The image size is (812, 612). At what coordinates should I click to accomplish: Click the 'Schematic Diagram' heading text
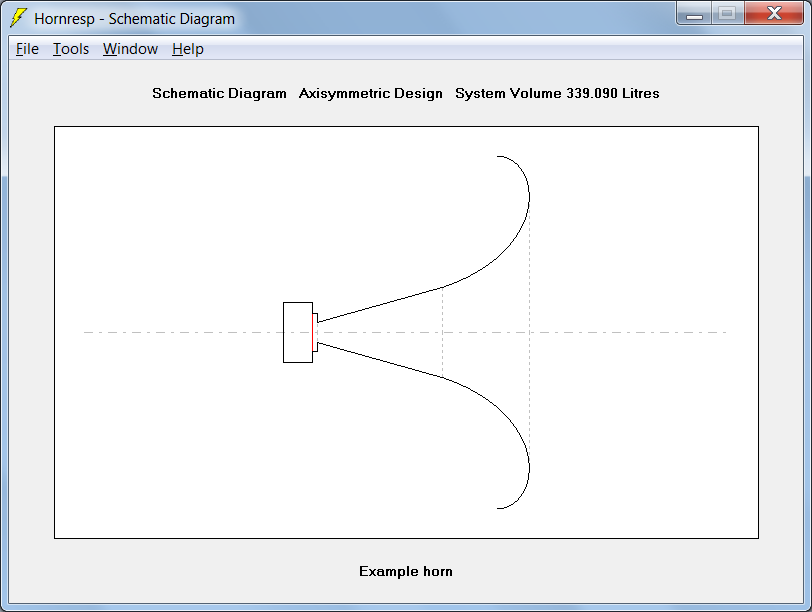219,93
